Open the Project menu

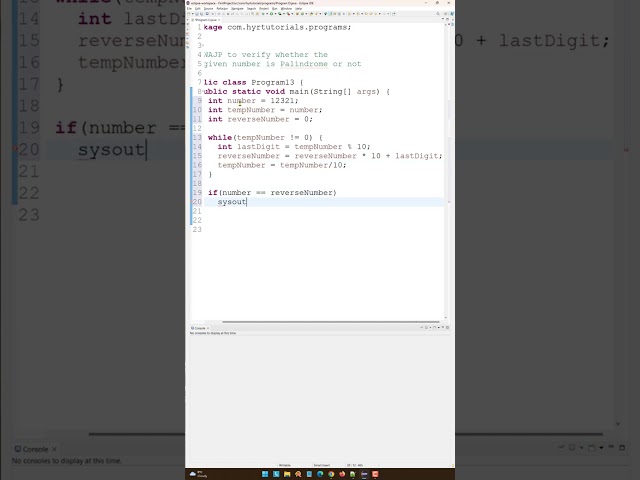[264, 9]
